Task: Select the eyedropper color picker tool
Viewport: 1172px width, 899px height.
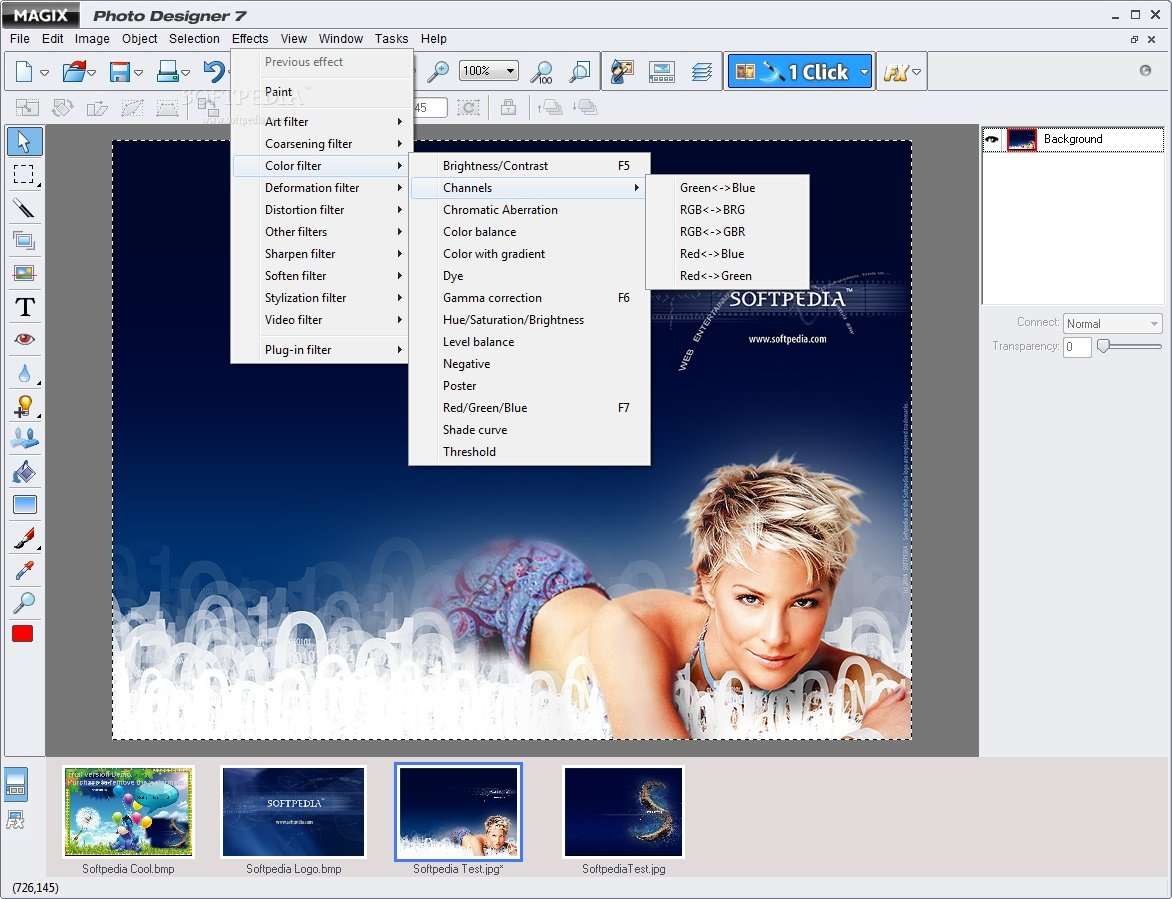Action: (x=24, y=571)
